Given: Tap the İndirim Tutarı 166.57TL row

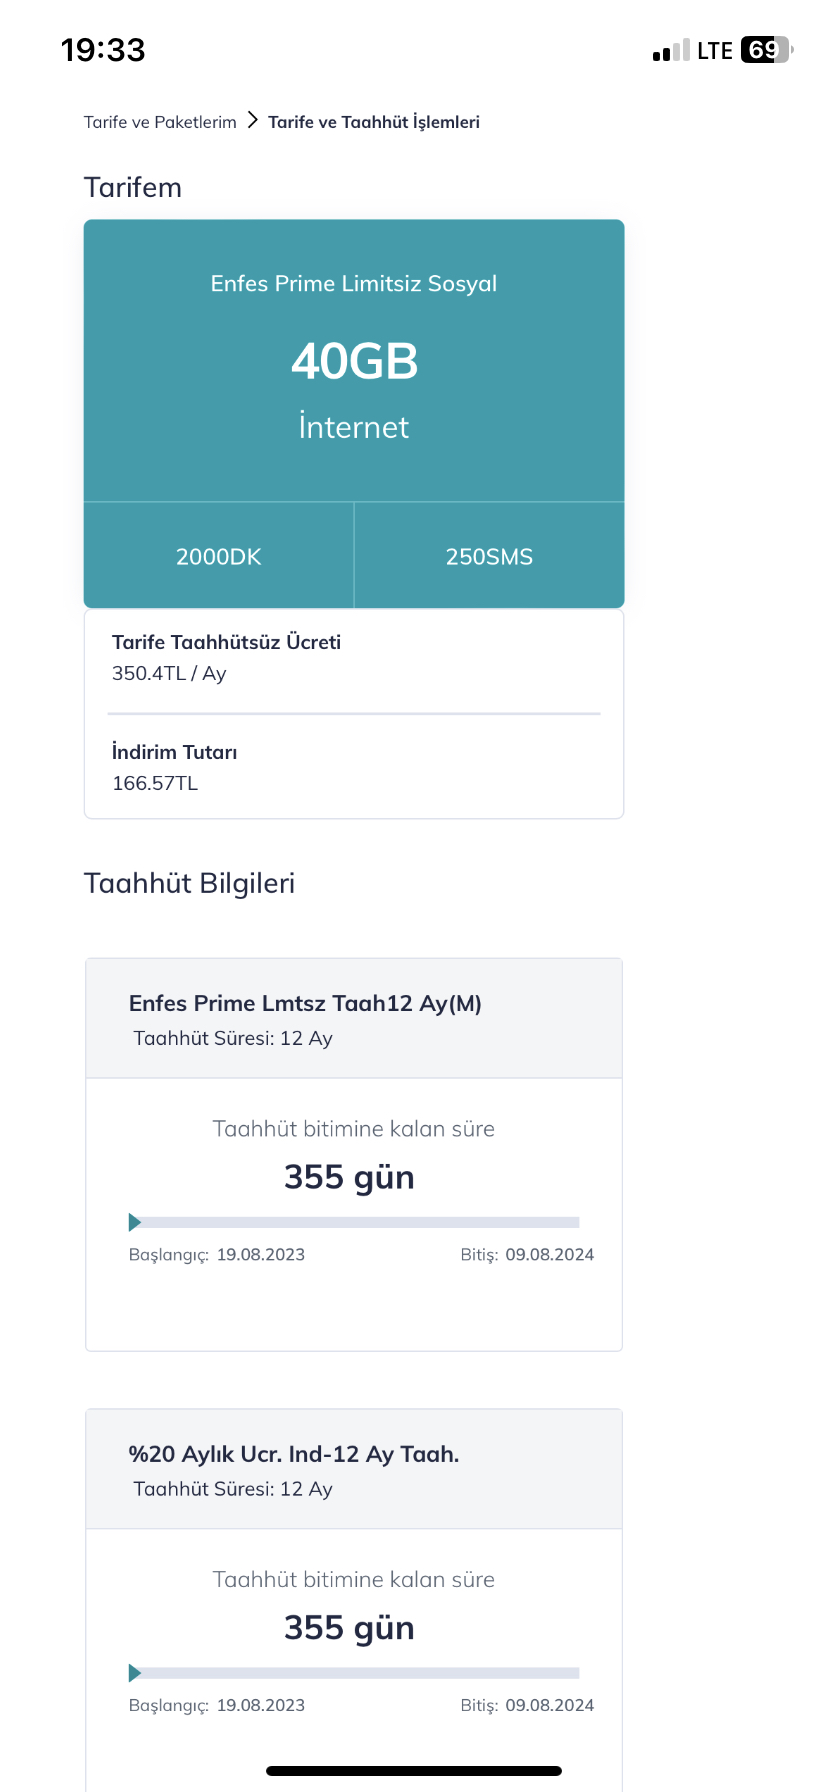Looking at the screenshot, I should [354, 767].
